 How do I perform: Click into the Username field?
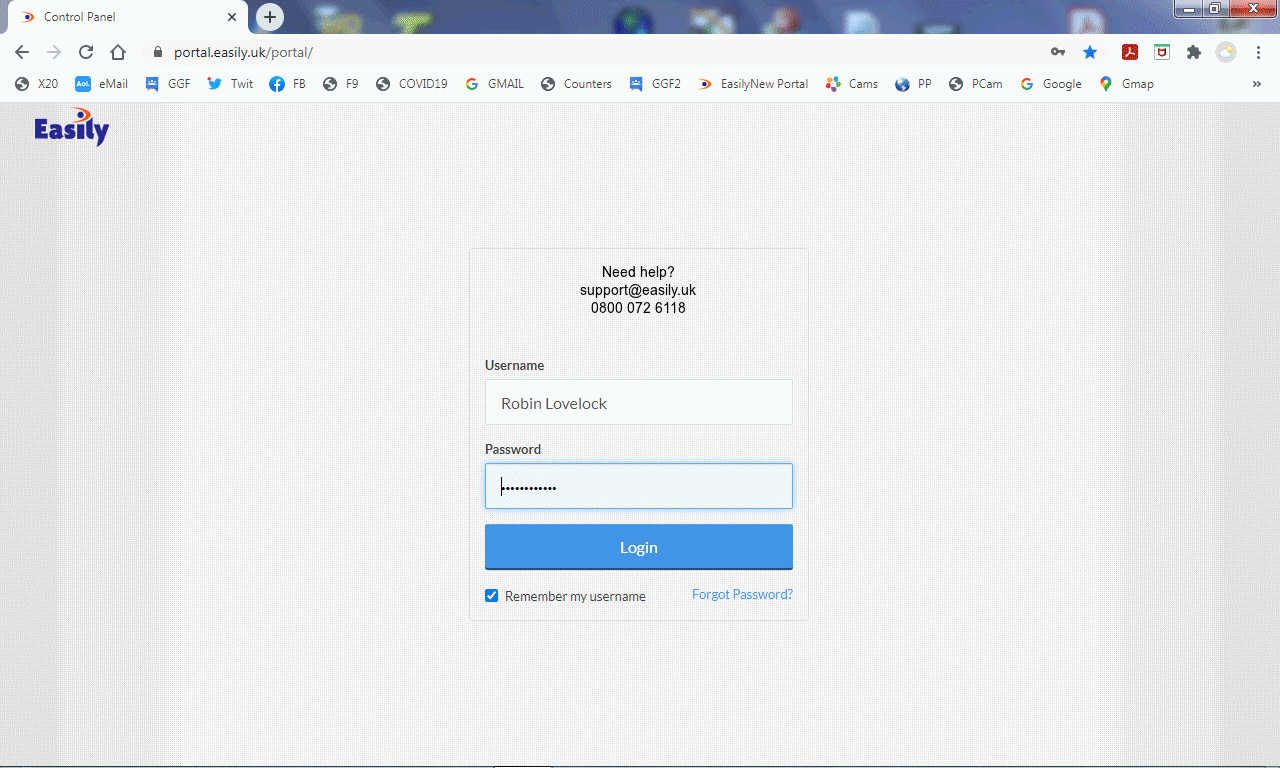(638, 403)
